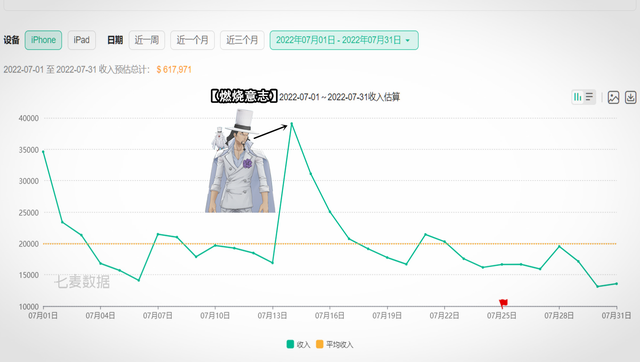Viewport: 640px width, 362px height.
Task: Download chart data icon
Action: point(631,97)
